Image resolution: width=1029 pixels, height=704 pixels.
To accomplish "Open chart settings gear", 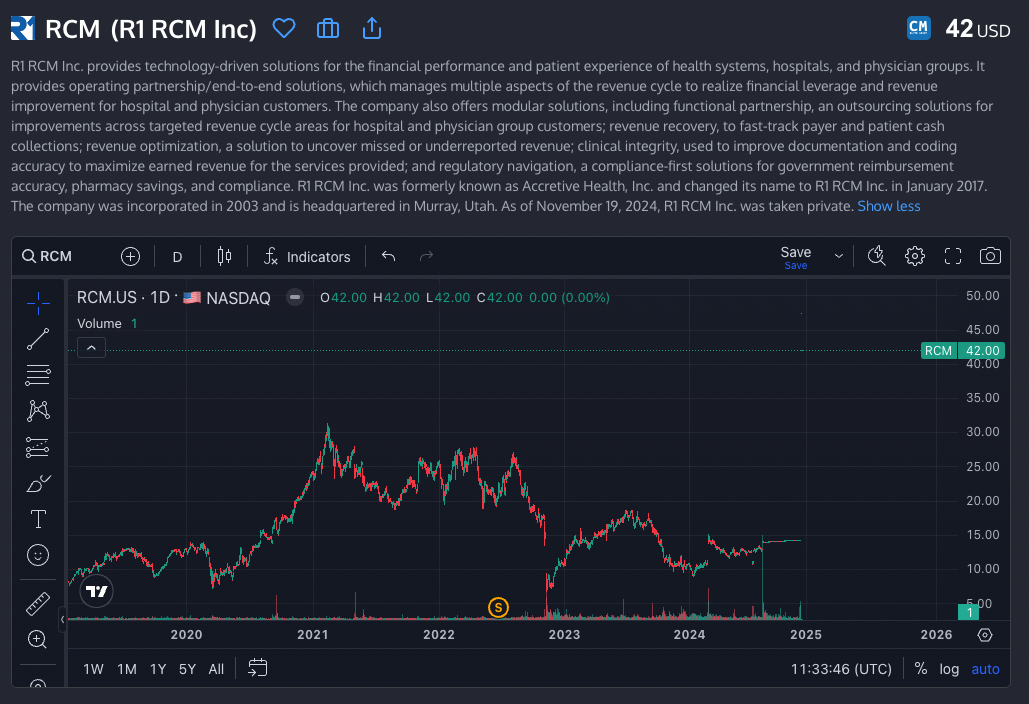I will click(x=915, y=256).
